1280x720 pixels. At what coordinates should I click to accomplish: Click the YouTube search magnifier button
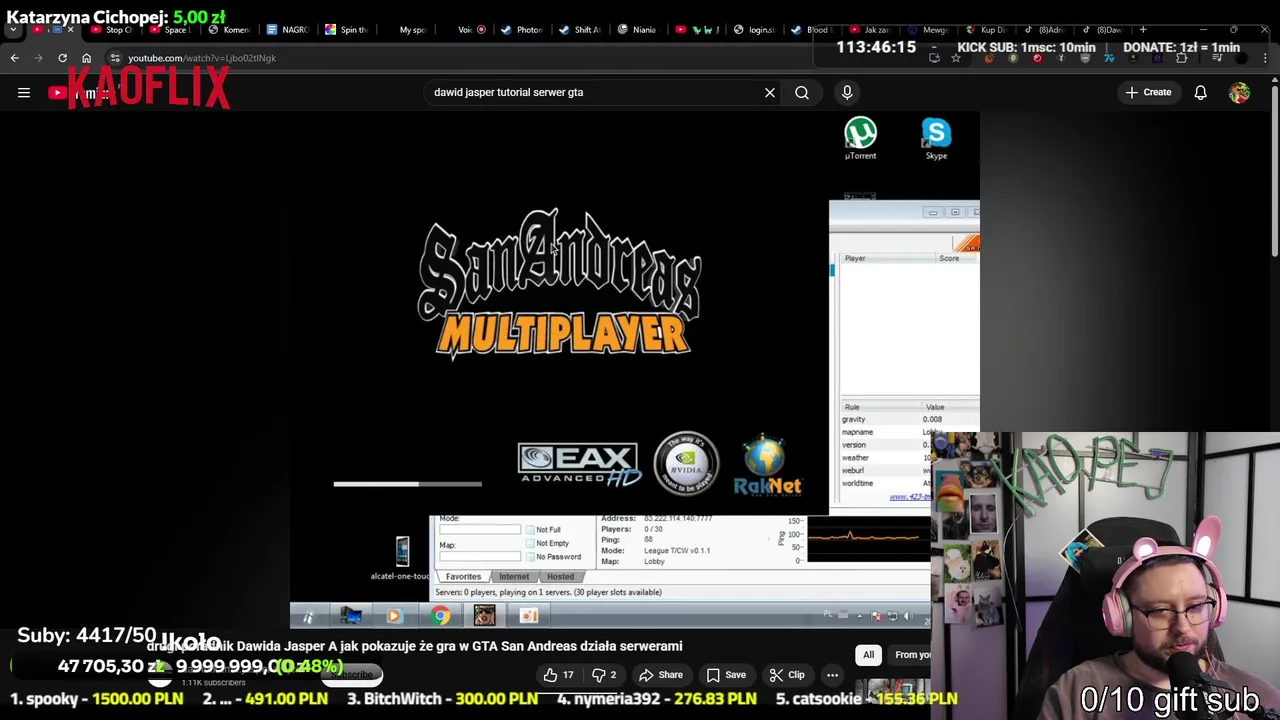coord(802,93)
